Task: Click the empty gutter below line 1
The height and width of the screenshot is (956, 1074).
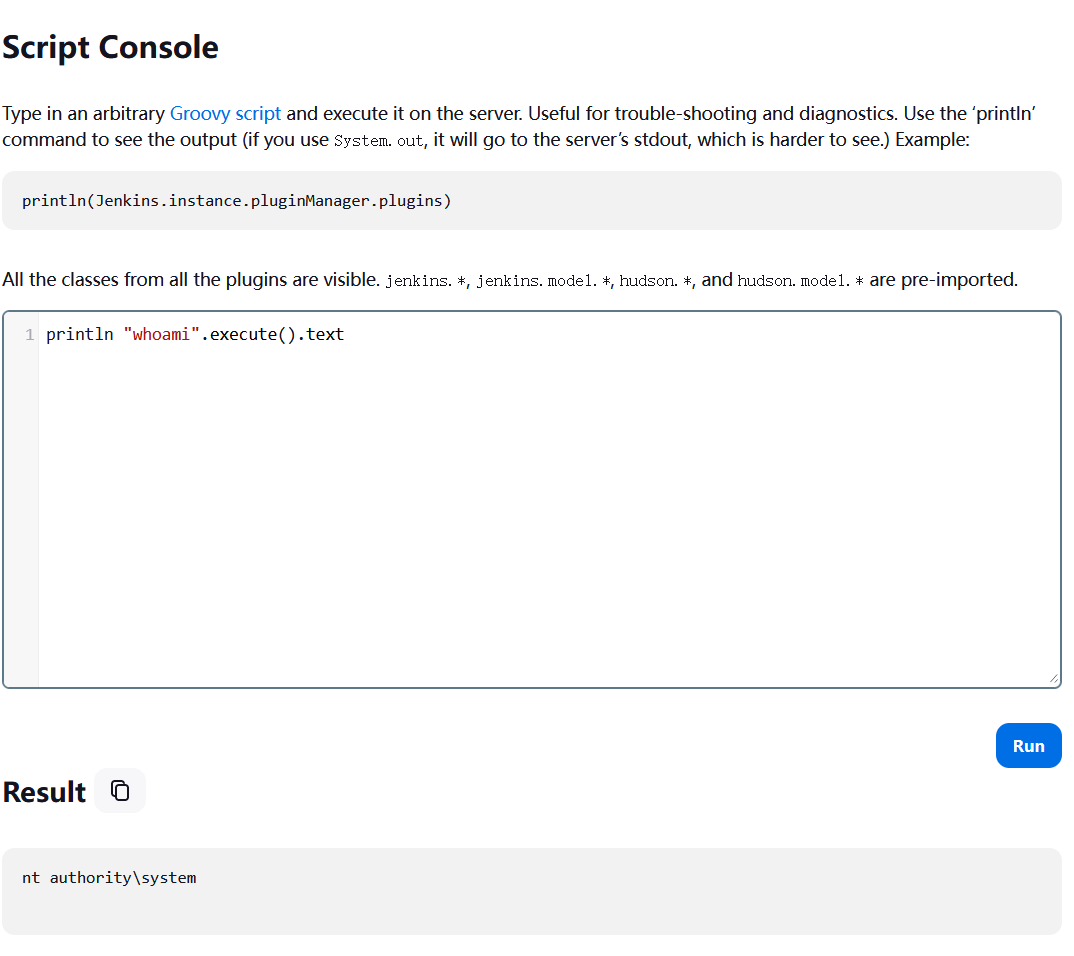Action: pos(21,510)
